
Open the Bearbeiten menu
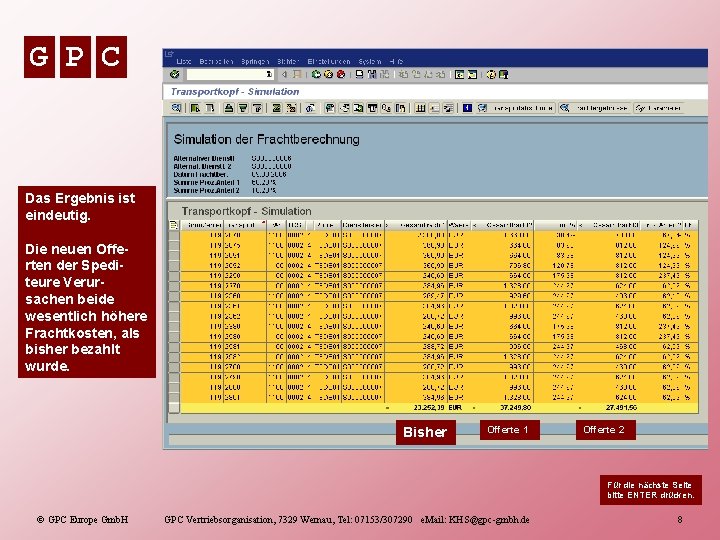coord(216,61)
